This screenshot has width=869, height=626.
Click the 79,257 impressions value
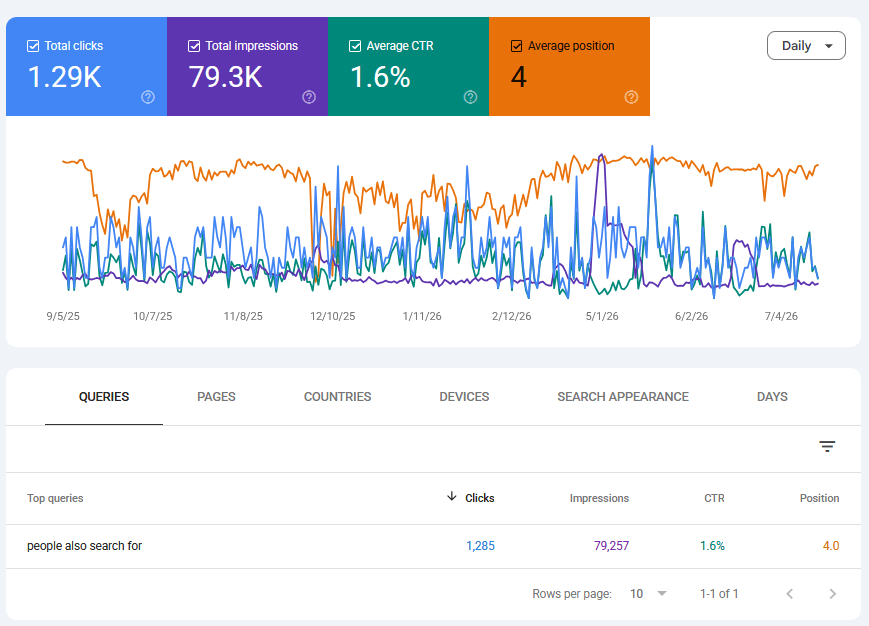(x=611, y=546)
